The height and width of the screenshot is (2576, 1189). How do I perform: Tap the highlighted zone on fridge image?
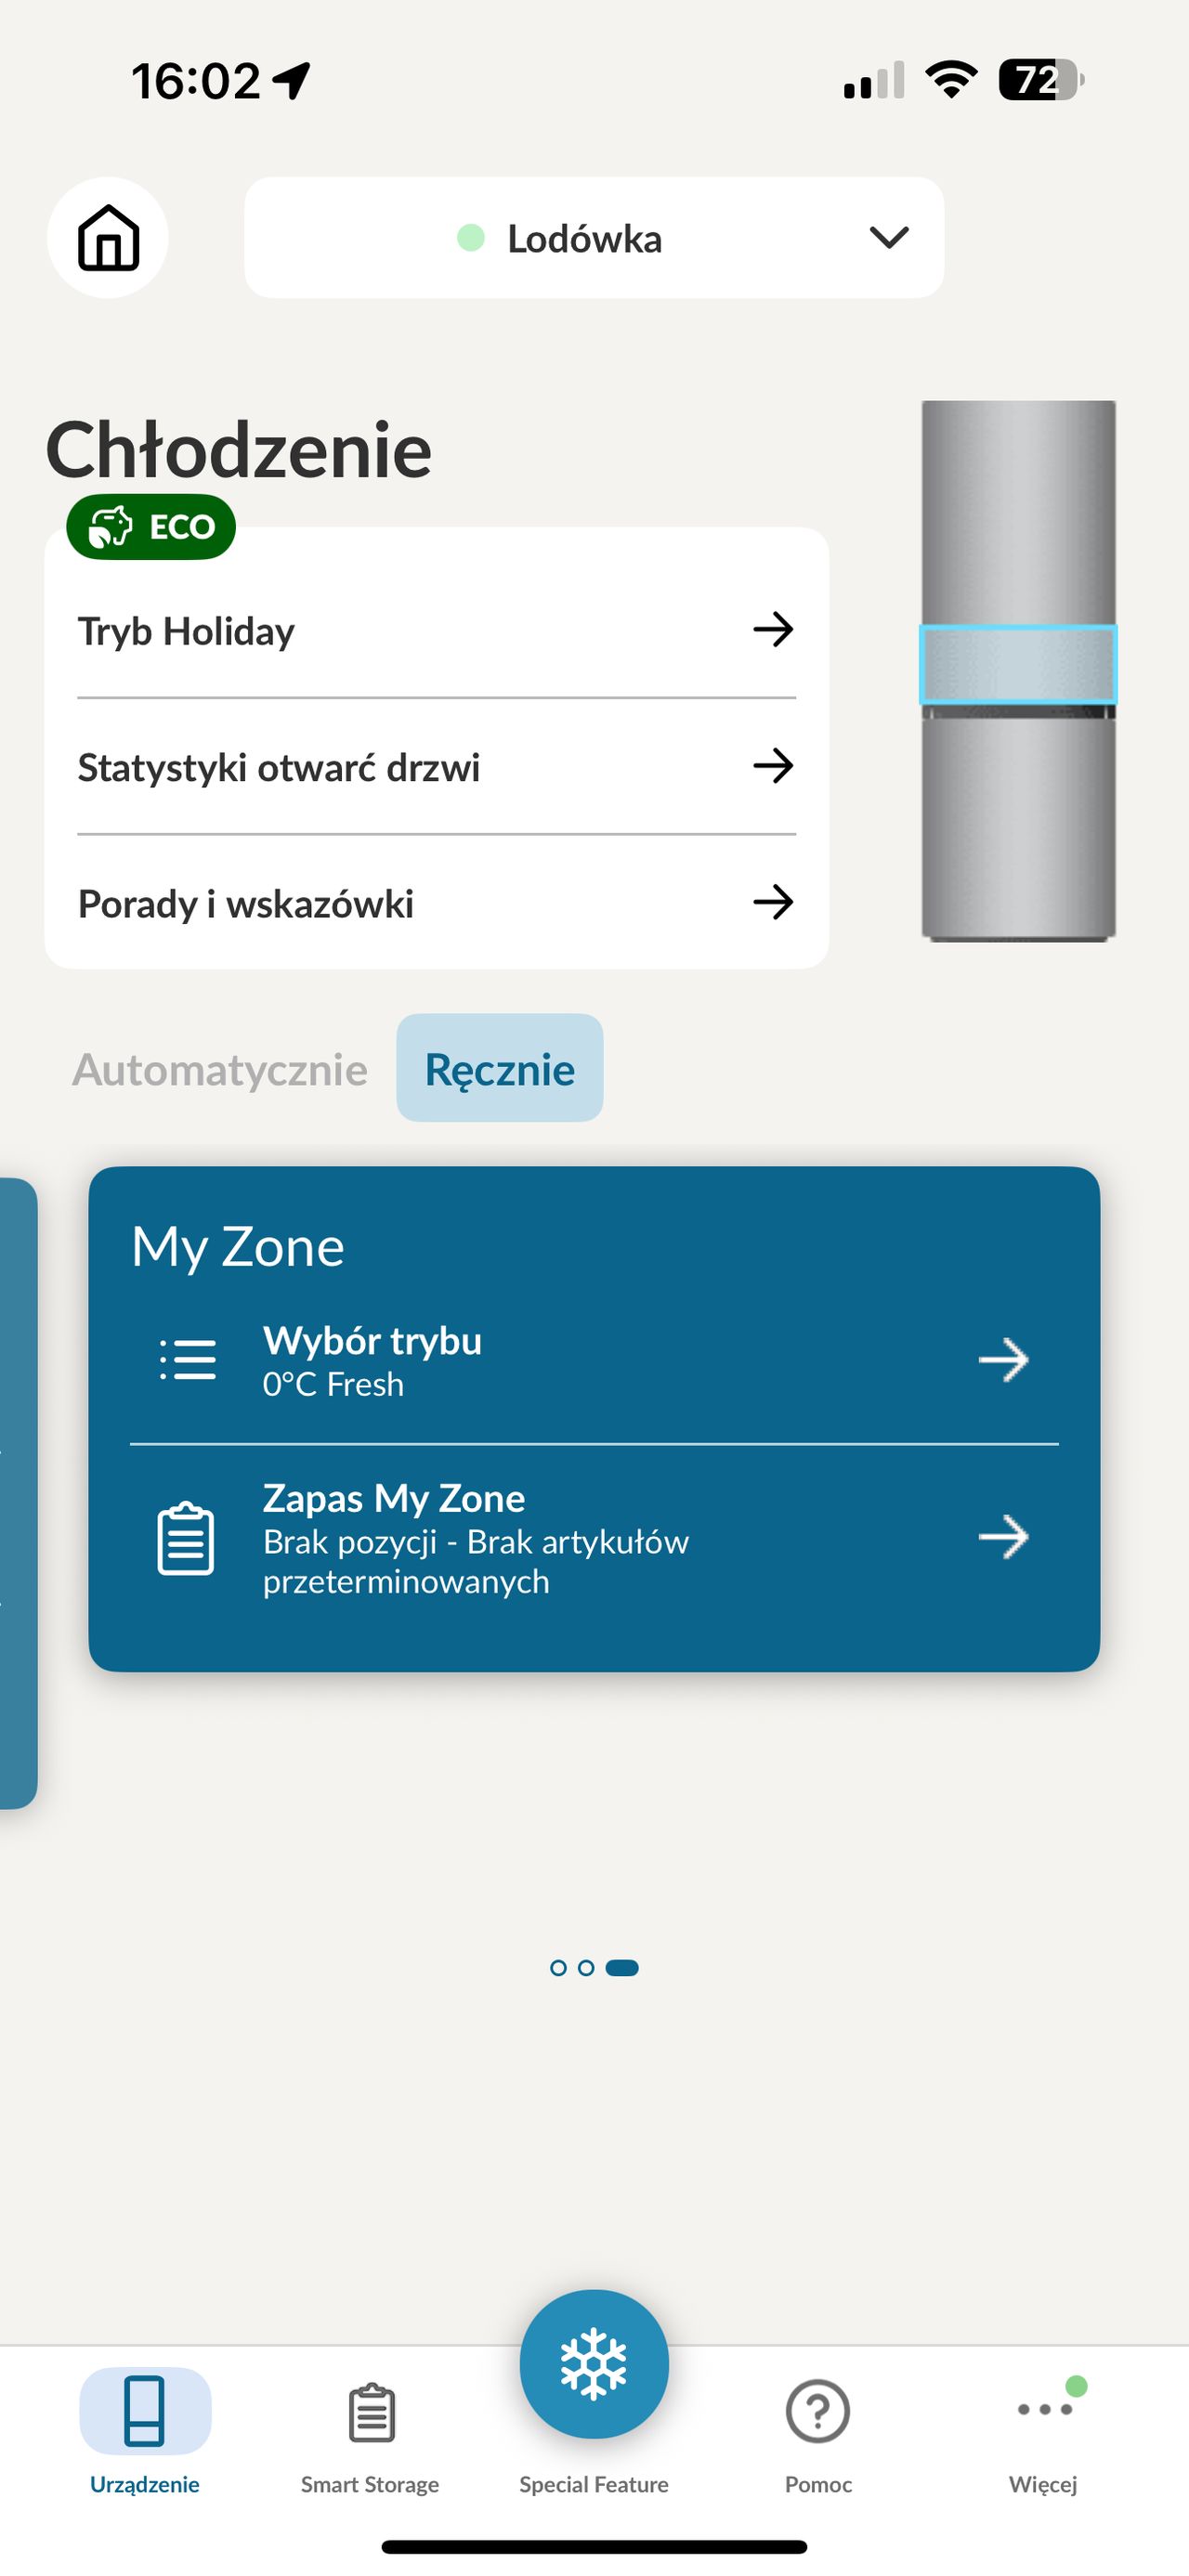click(1018, 664)
